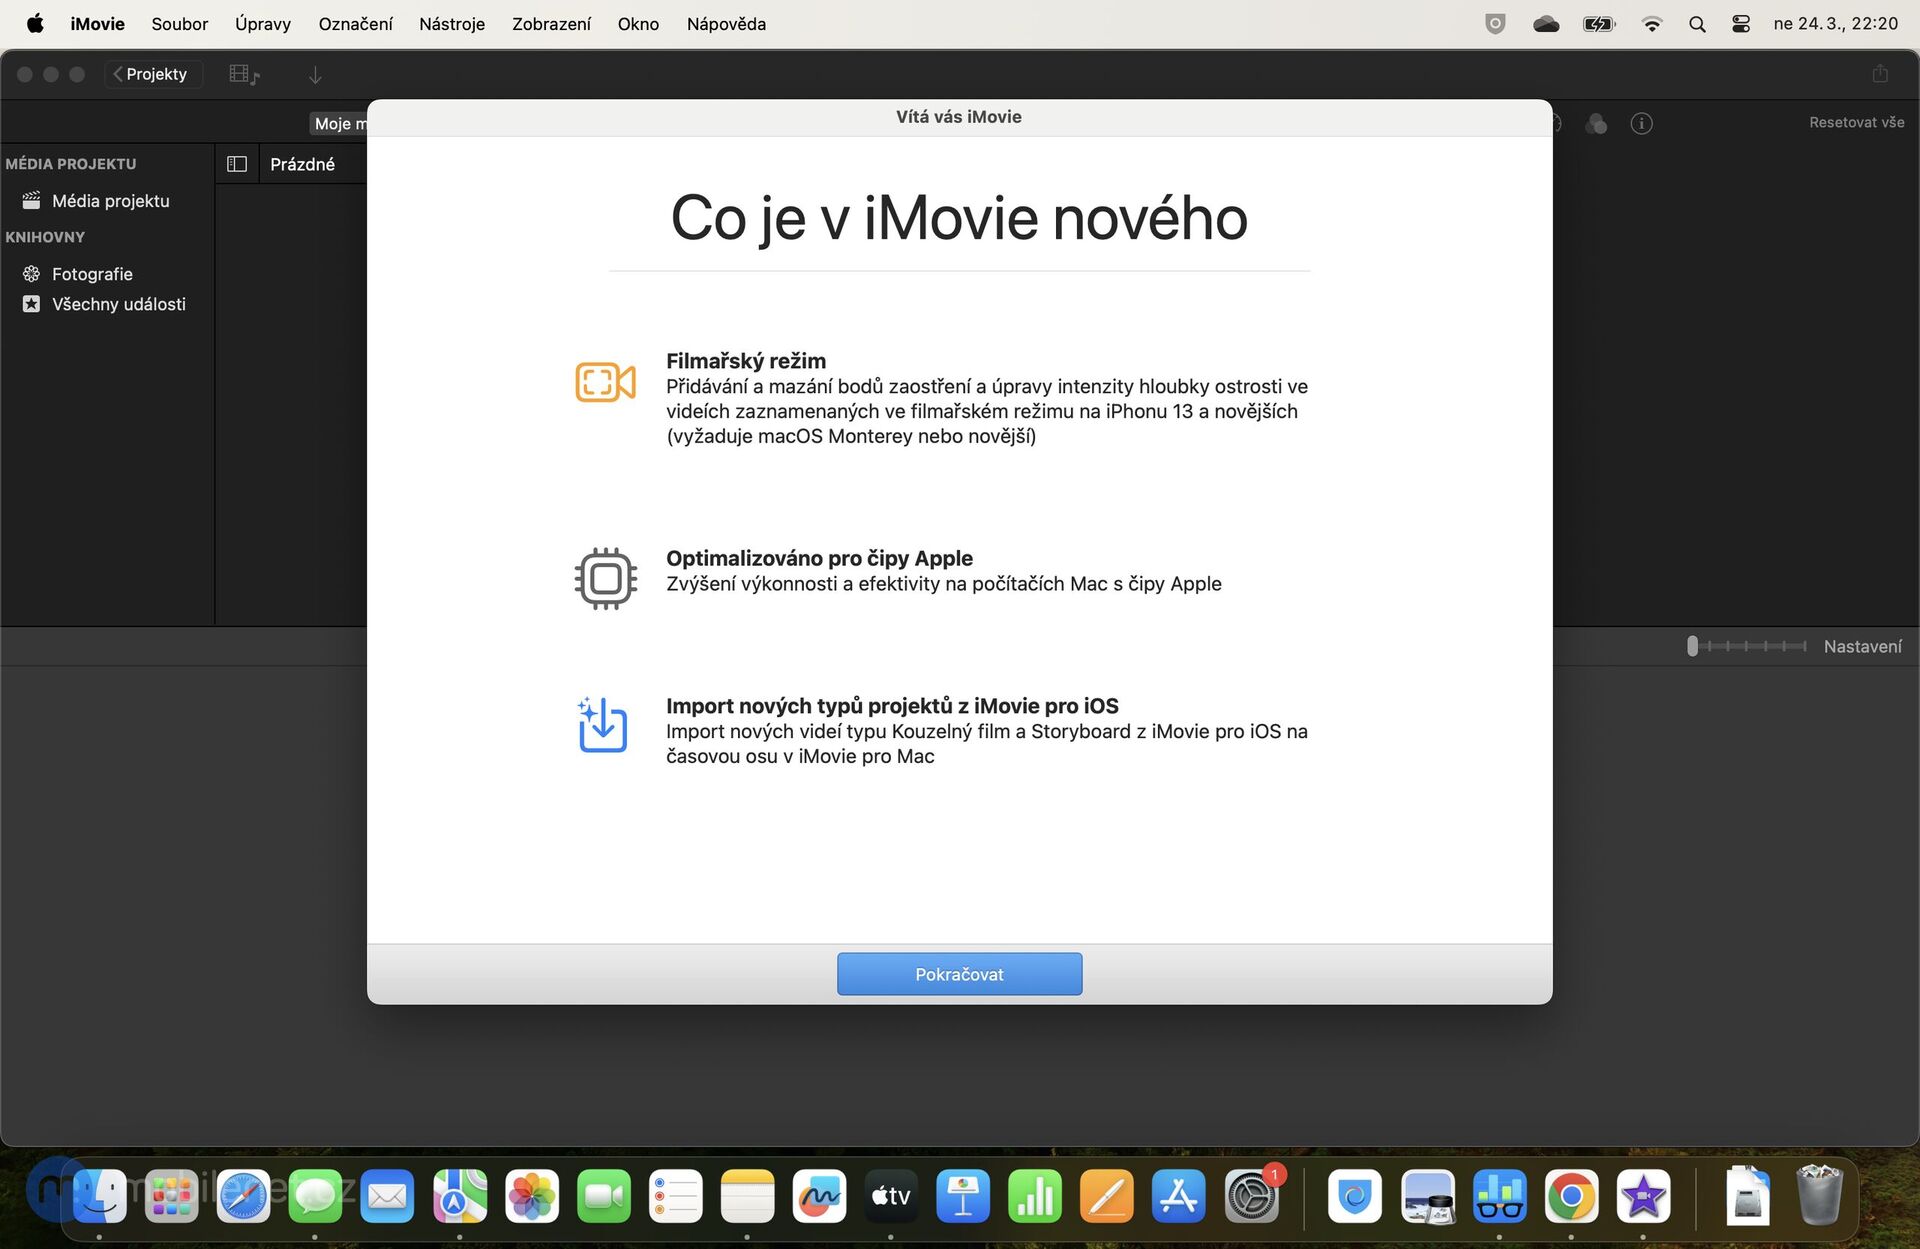Adjust the timeline zoom slider near Nastavení

(x=1692, y=646)
